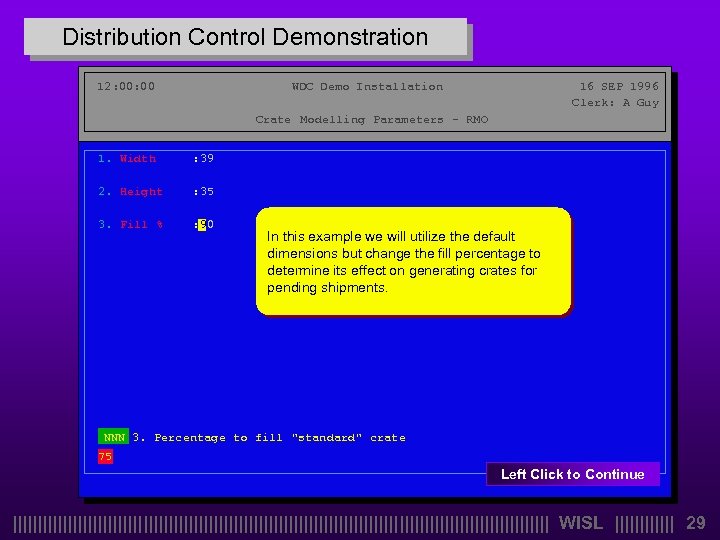
Task: Click the WDC Demo Installation header
Action: pos(367,86)
